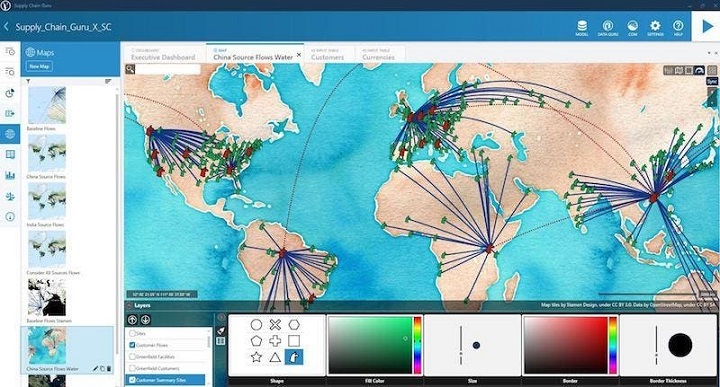720x387 pixels.
Task: Open the Model database icon
Action: pyautogui.click(x=581, y=28)
